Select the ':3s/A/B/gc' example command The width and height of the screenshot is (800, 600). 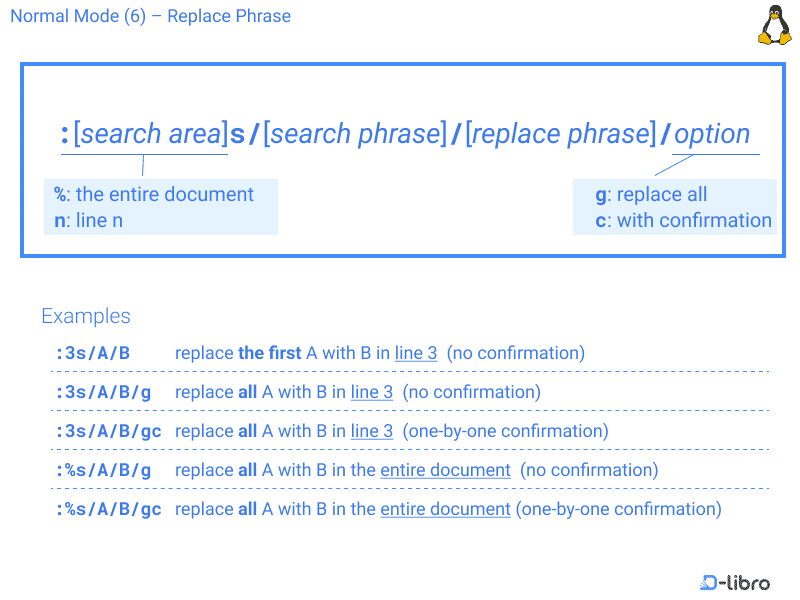point(109,432)
